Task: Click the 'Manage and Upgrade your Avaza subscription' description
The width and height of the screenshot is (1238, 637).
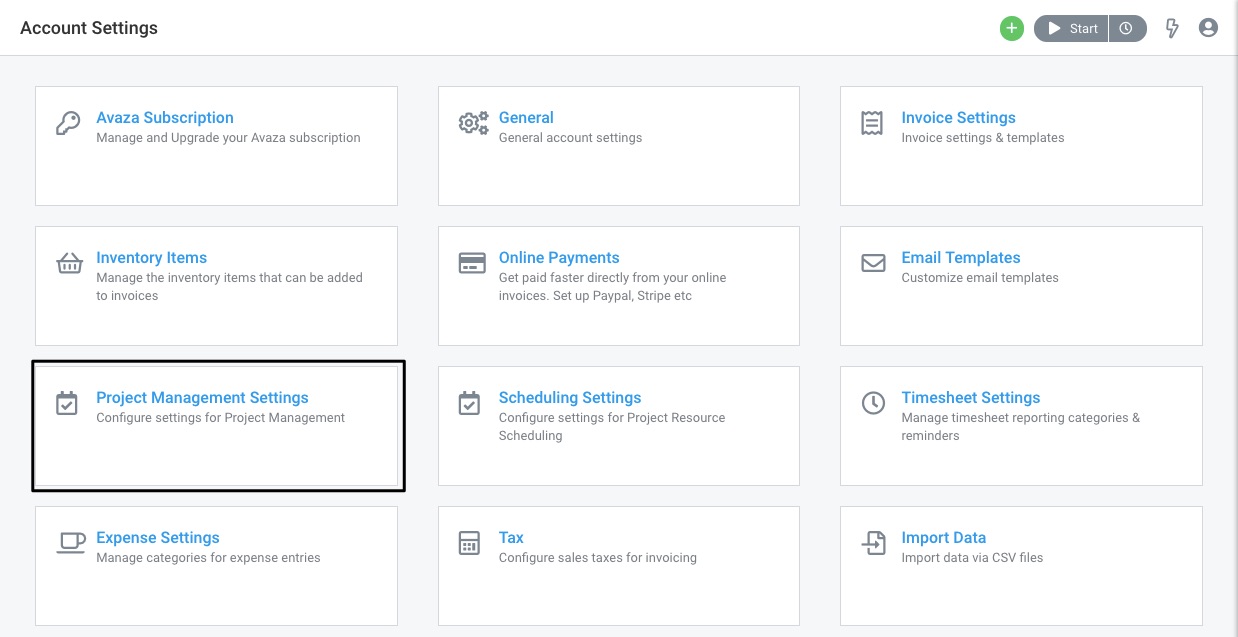Action: 228,138
